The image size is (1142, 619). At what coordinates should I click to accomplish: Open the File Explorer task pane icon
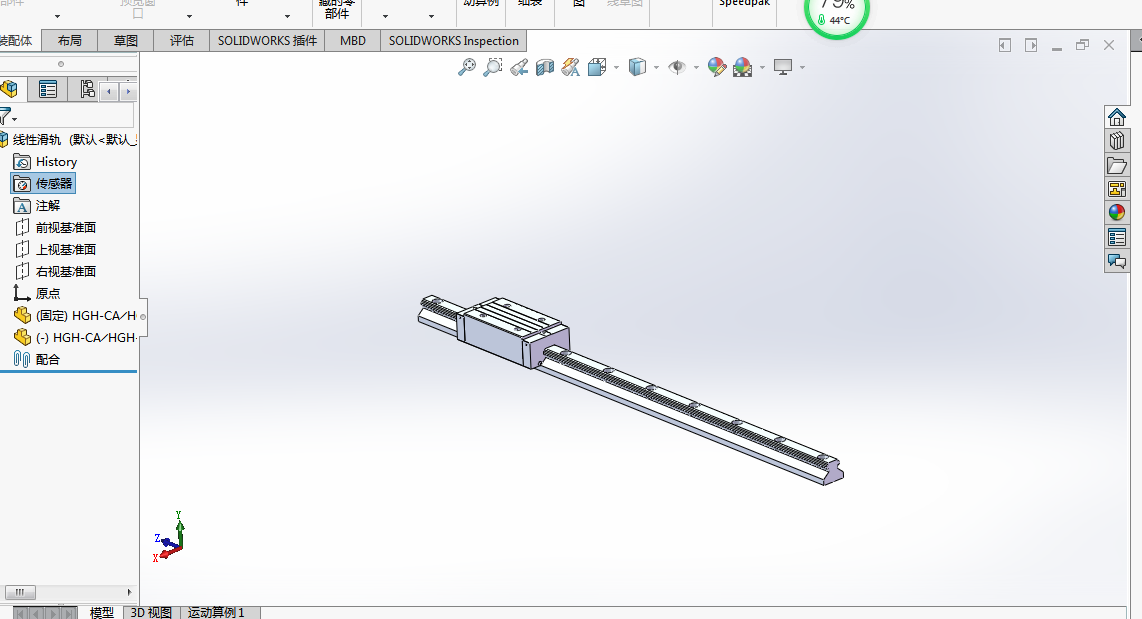[1117, 165]
